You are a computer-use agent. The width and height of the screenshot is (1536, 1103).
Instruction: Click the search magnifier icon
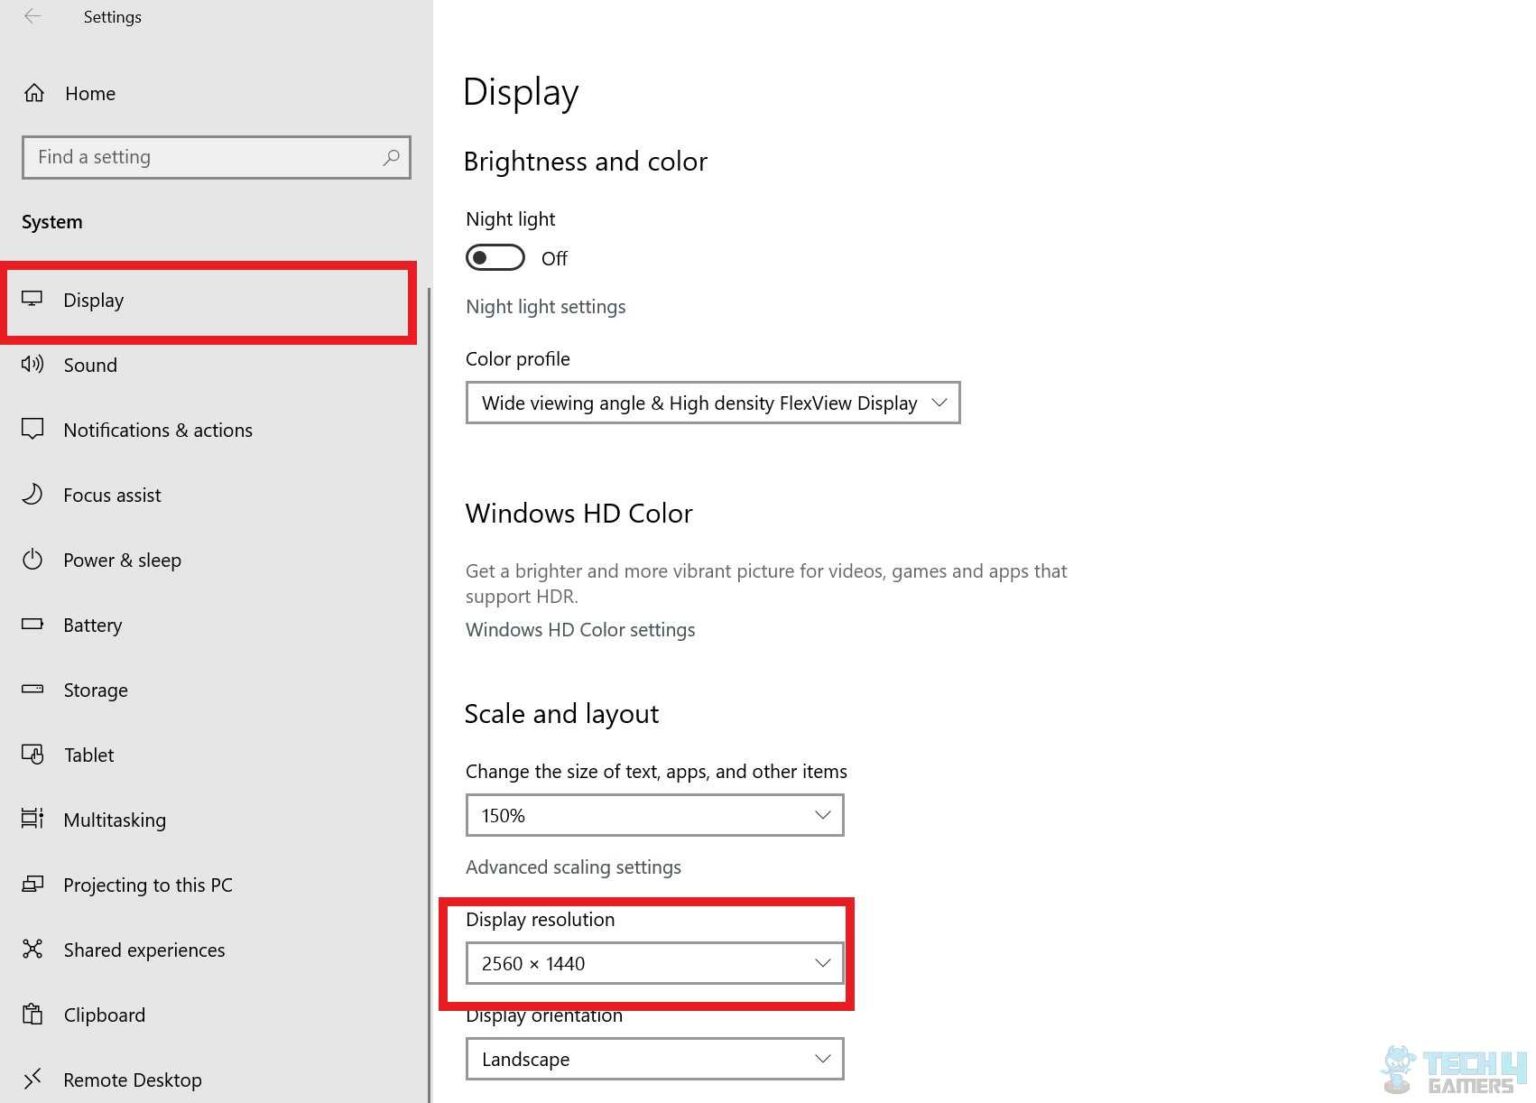[391, 157]
